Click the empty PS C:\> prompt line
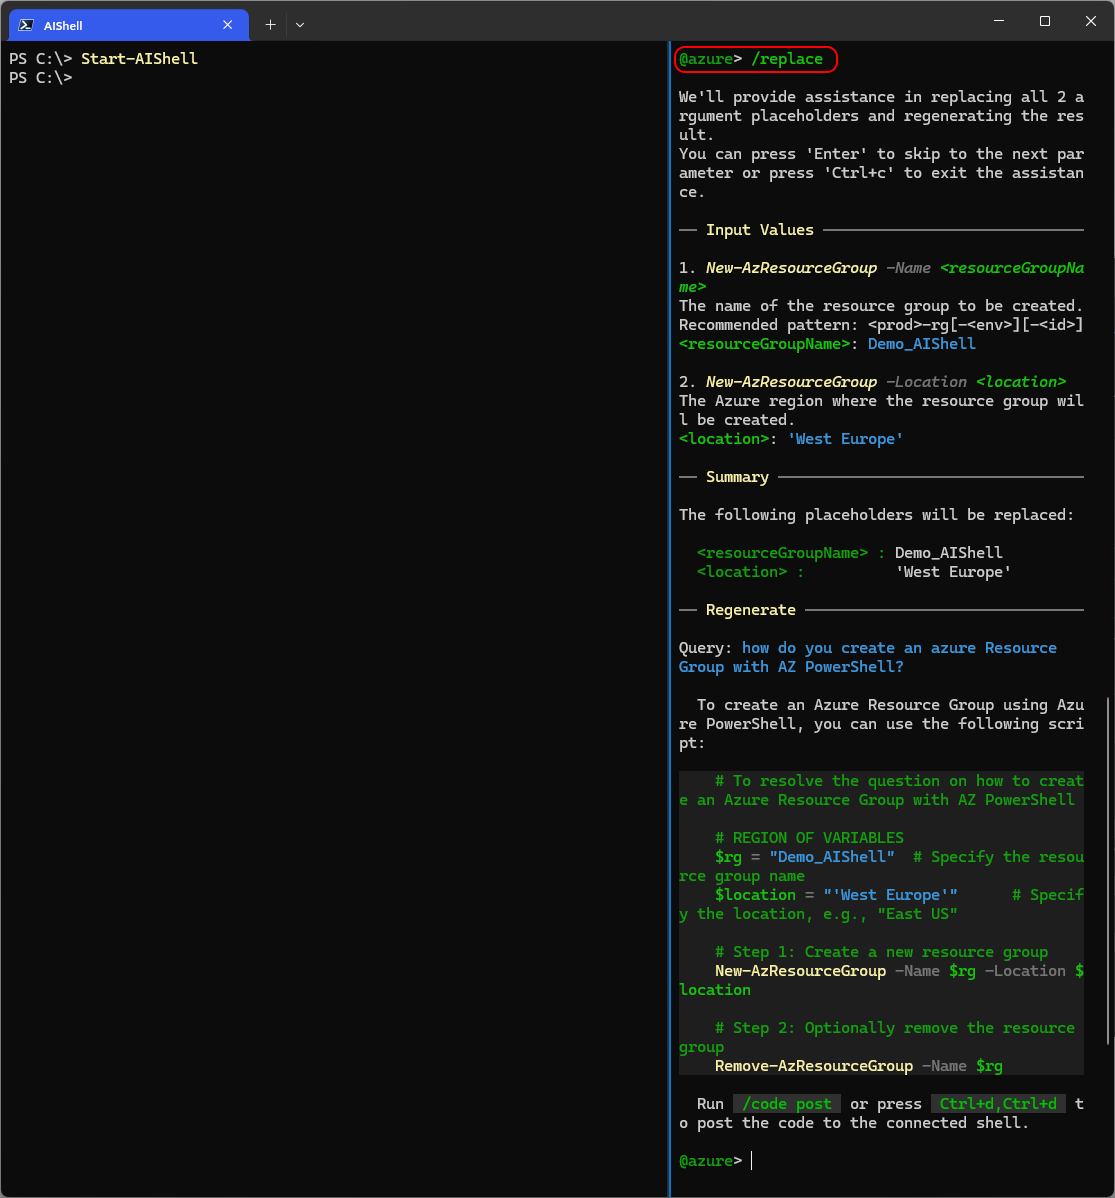 click(41, 78)
